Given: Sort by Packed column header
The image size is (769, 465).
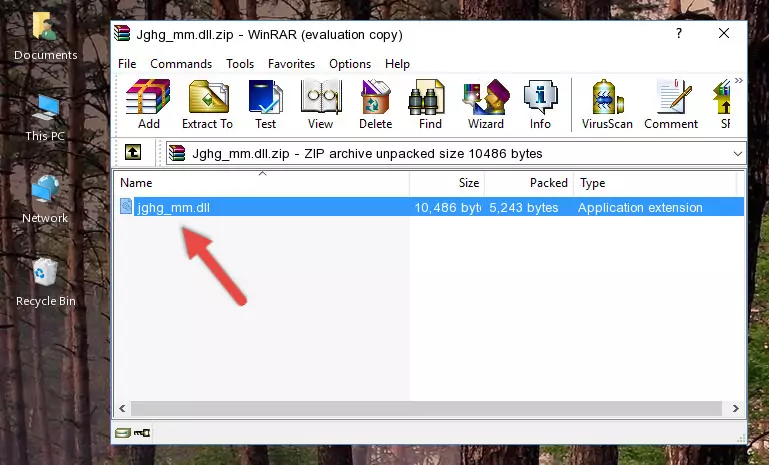Looking at the screenshot, I should [x=529, y=183].
